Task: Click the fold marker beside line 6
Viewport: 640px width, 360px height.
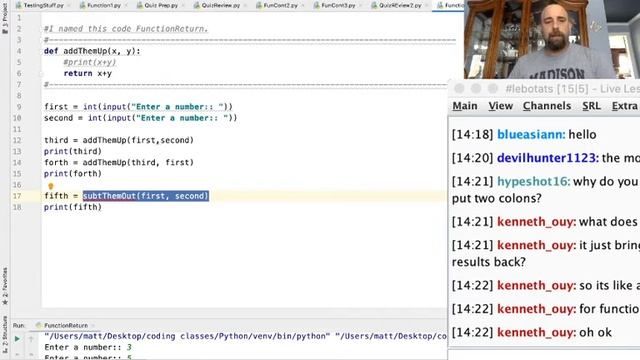Action: pos(41,74)
